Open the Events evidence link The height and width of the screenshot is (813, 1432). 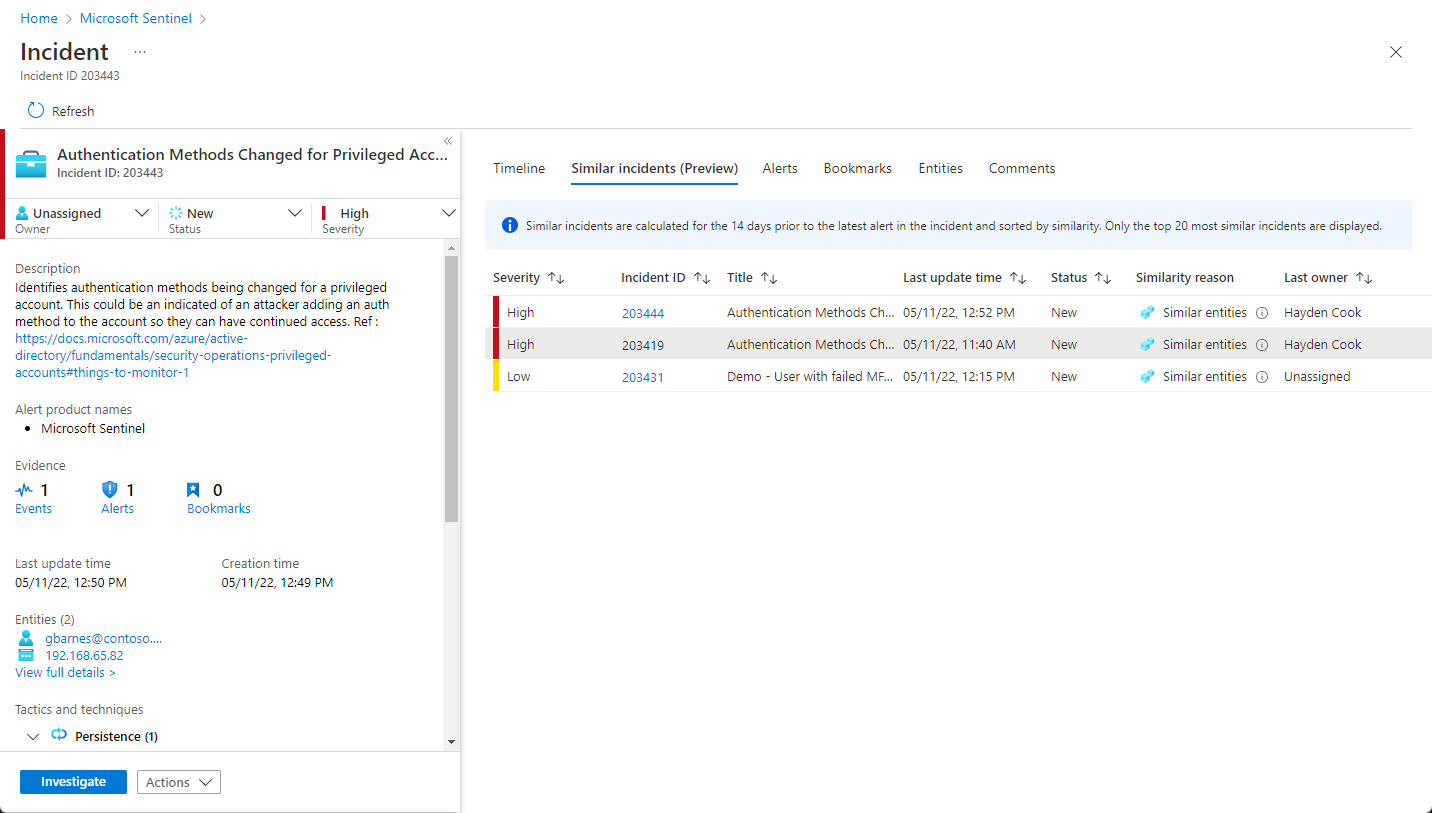tap(33, 508)
